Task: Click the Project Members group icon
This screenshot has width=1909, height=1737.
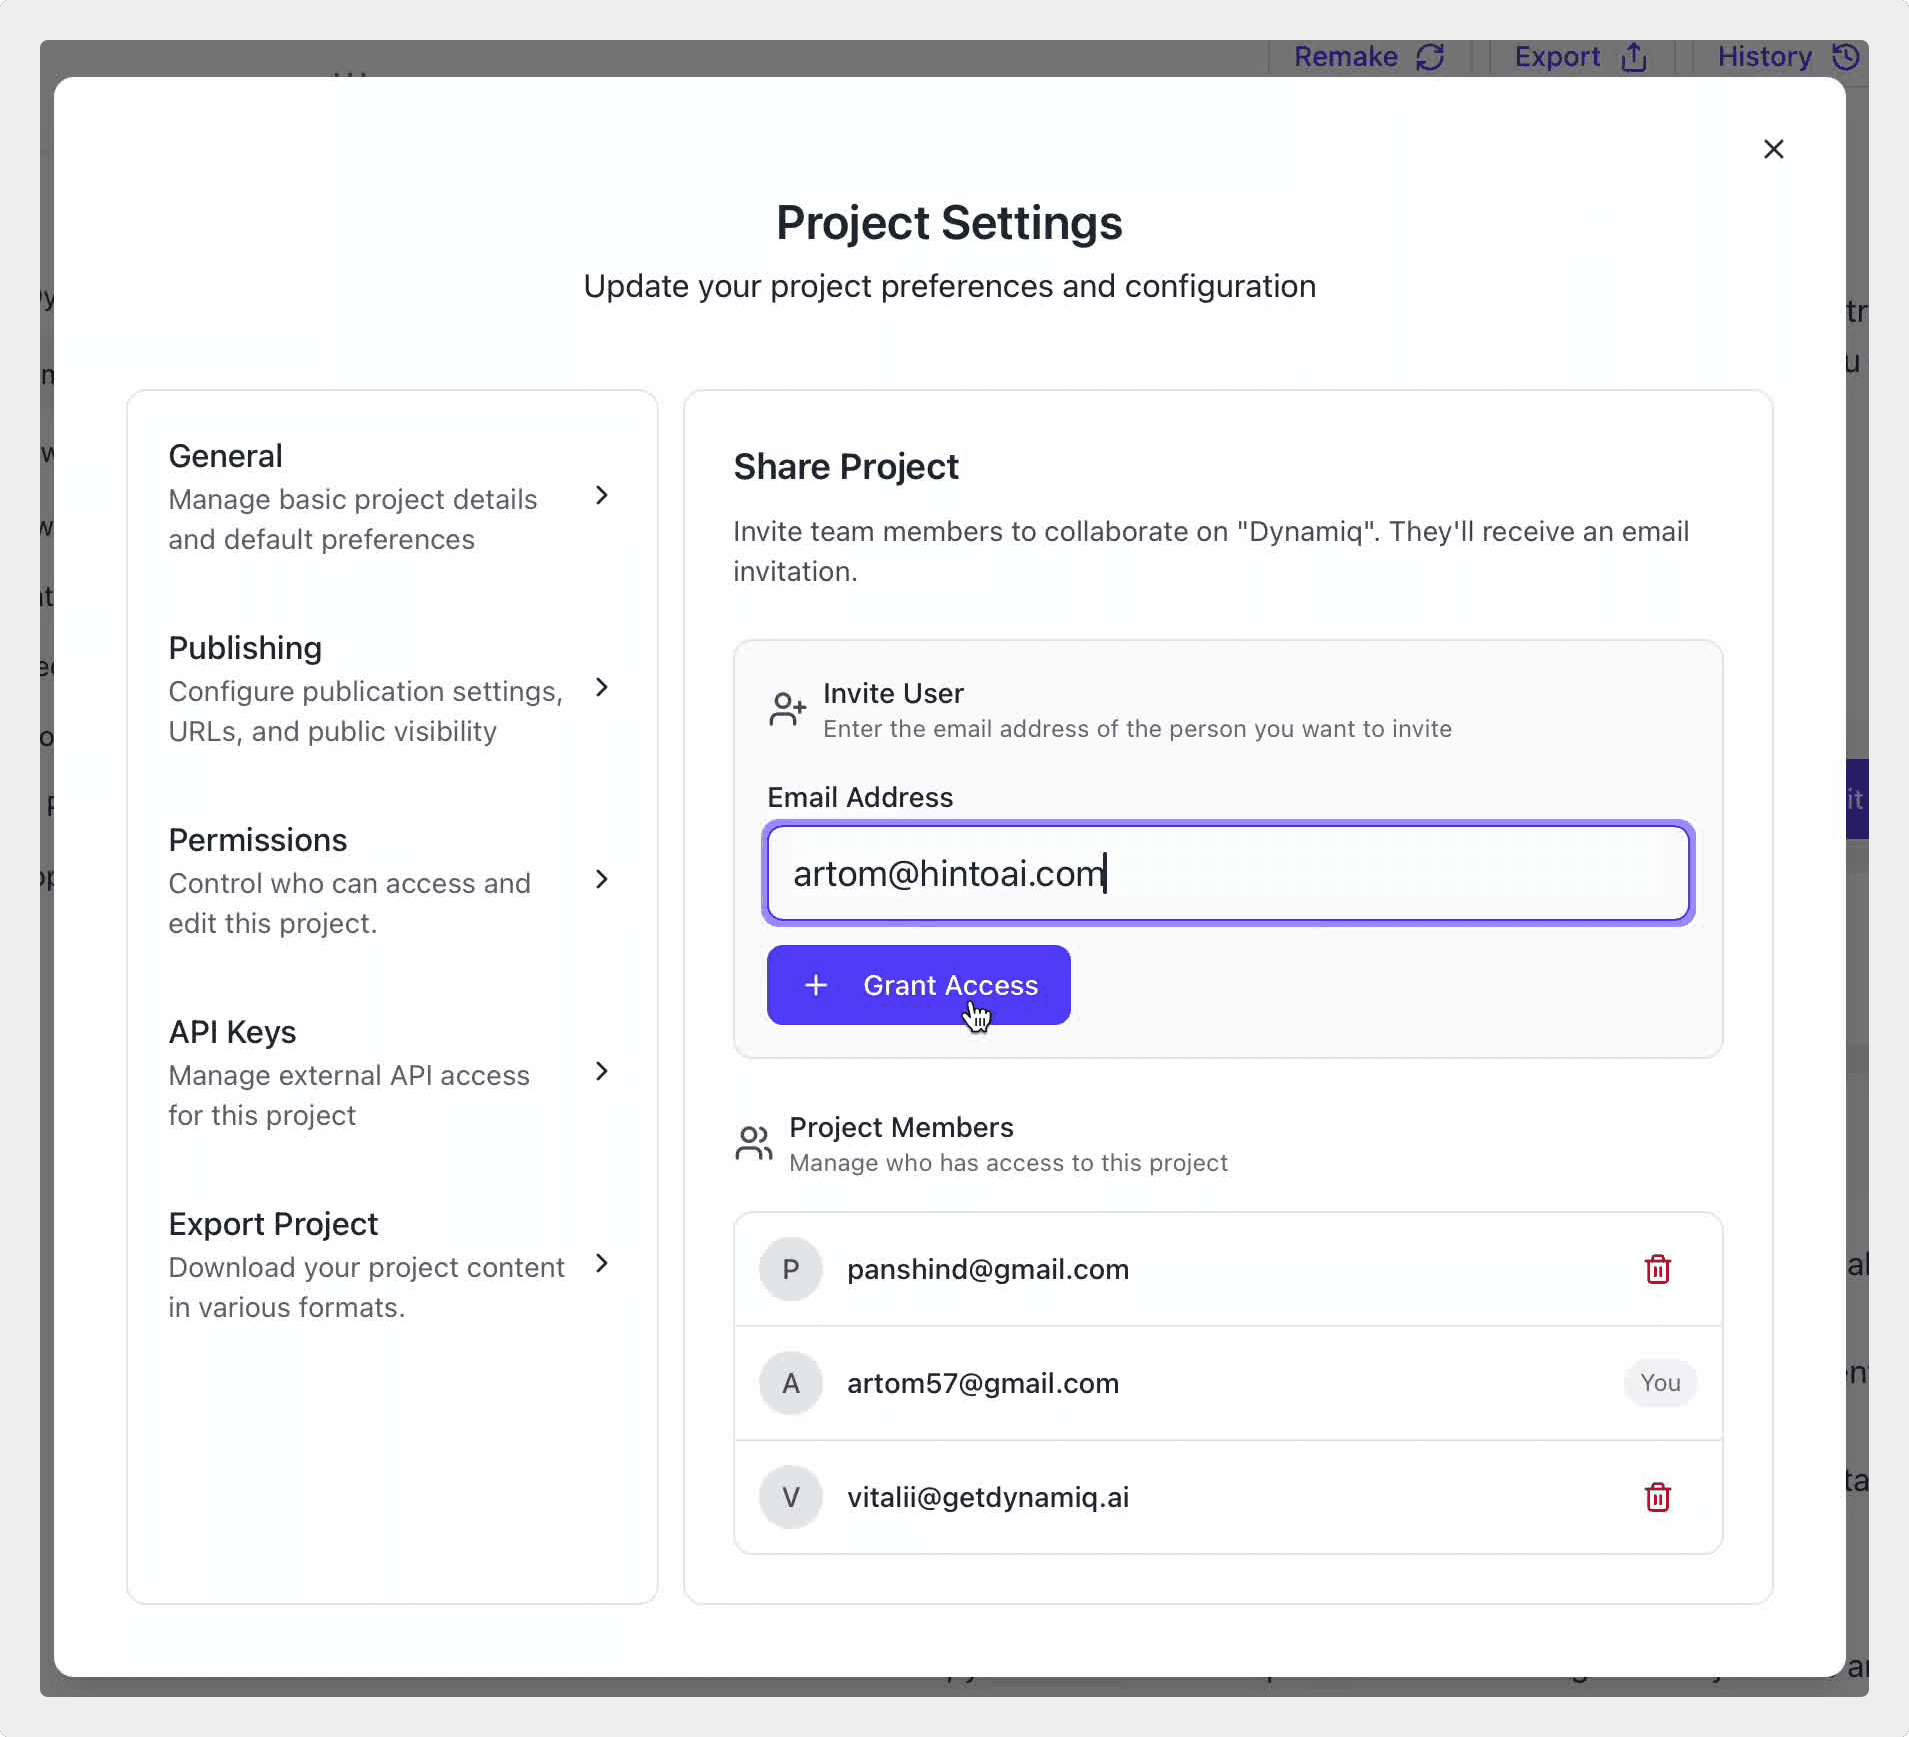Action: (x=753, y=1143)
